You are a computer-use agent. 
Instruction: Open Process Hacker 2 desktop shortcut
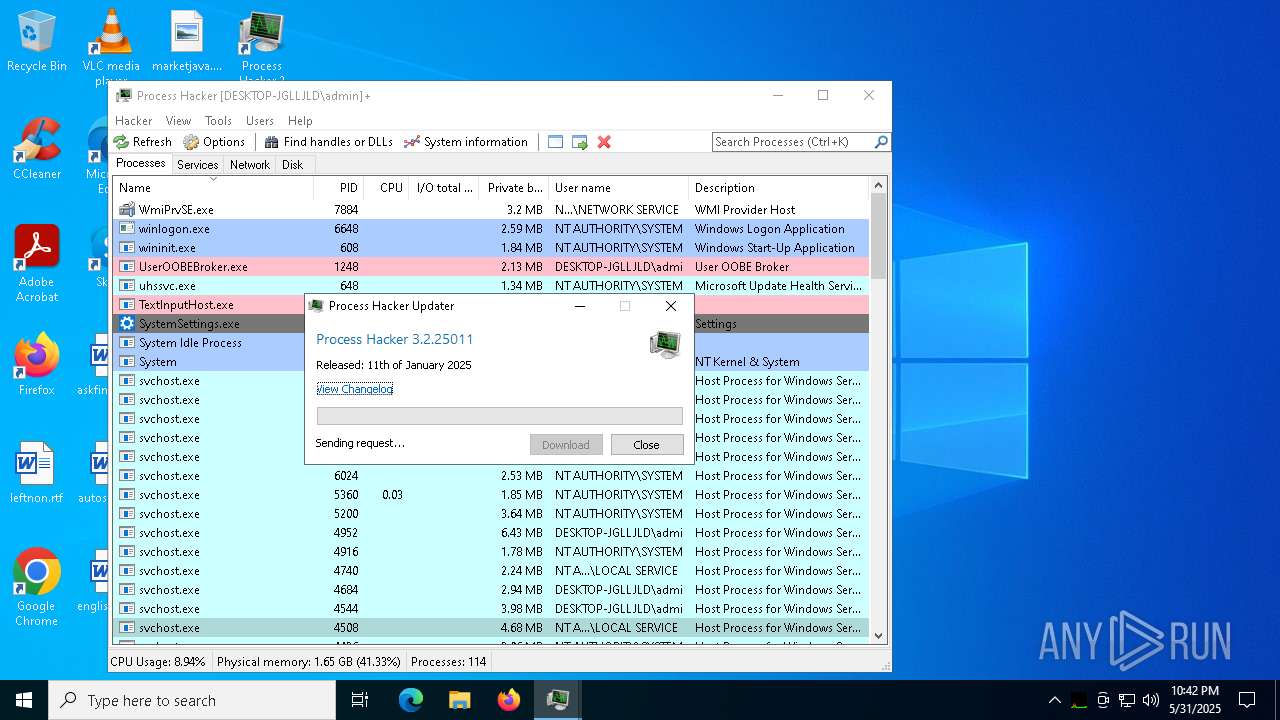point(261,46)
